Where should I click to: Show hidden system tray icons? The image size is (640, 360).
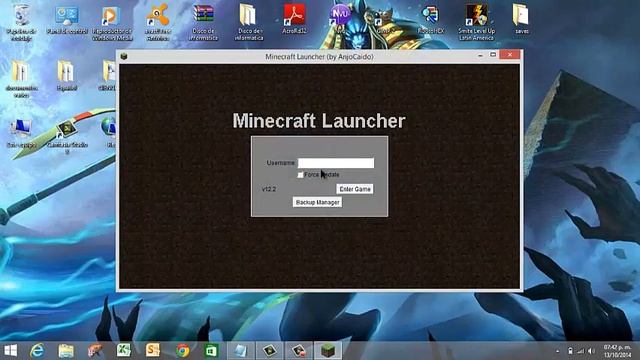558,351
